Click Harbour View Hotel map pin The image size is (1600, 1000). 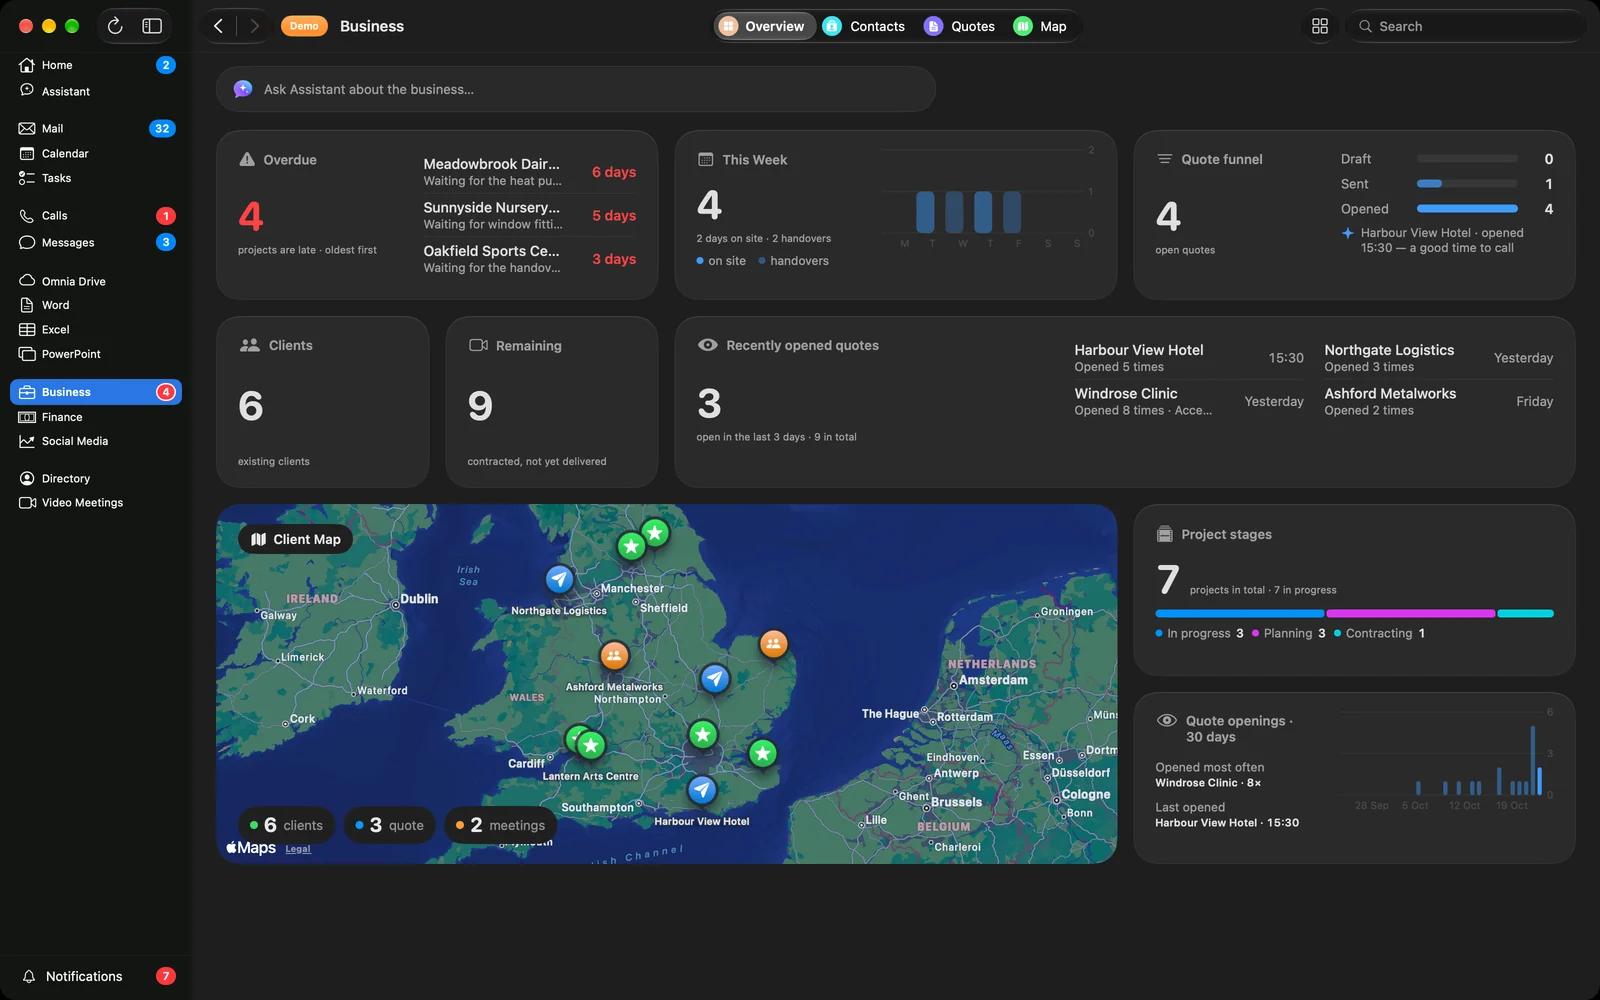(x=702, y=790)
